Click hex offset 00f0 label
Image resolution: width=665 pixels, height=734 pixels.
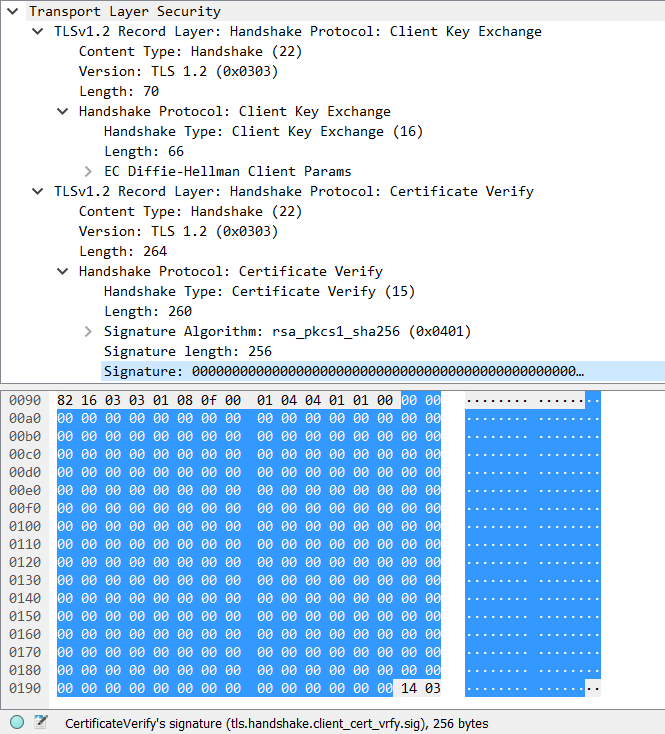tap(25, 508)
